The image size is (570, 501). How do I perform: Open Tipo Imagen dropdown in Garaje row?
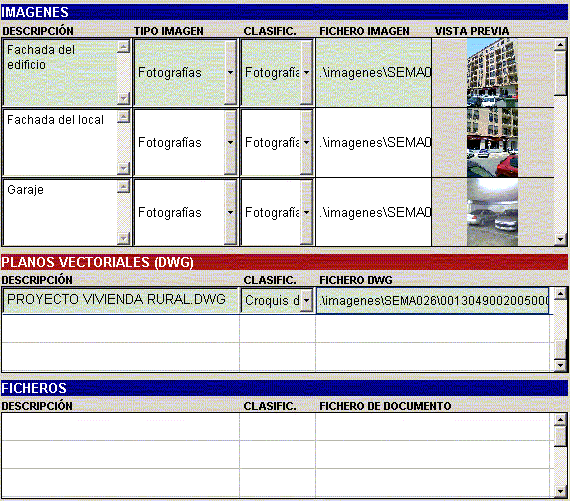coord(230,212)
